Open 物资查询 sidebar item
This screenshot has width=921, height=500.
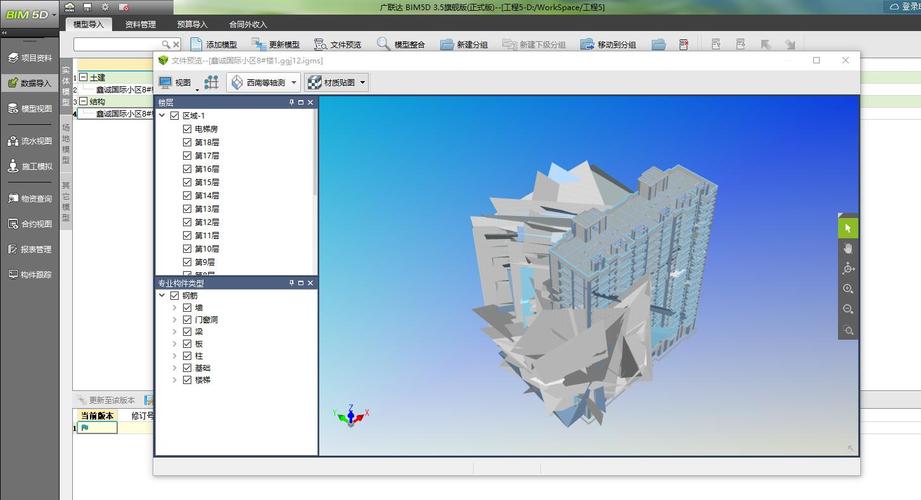click(x=29, y=199)
